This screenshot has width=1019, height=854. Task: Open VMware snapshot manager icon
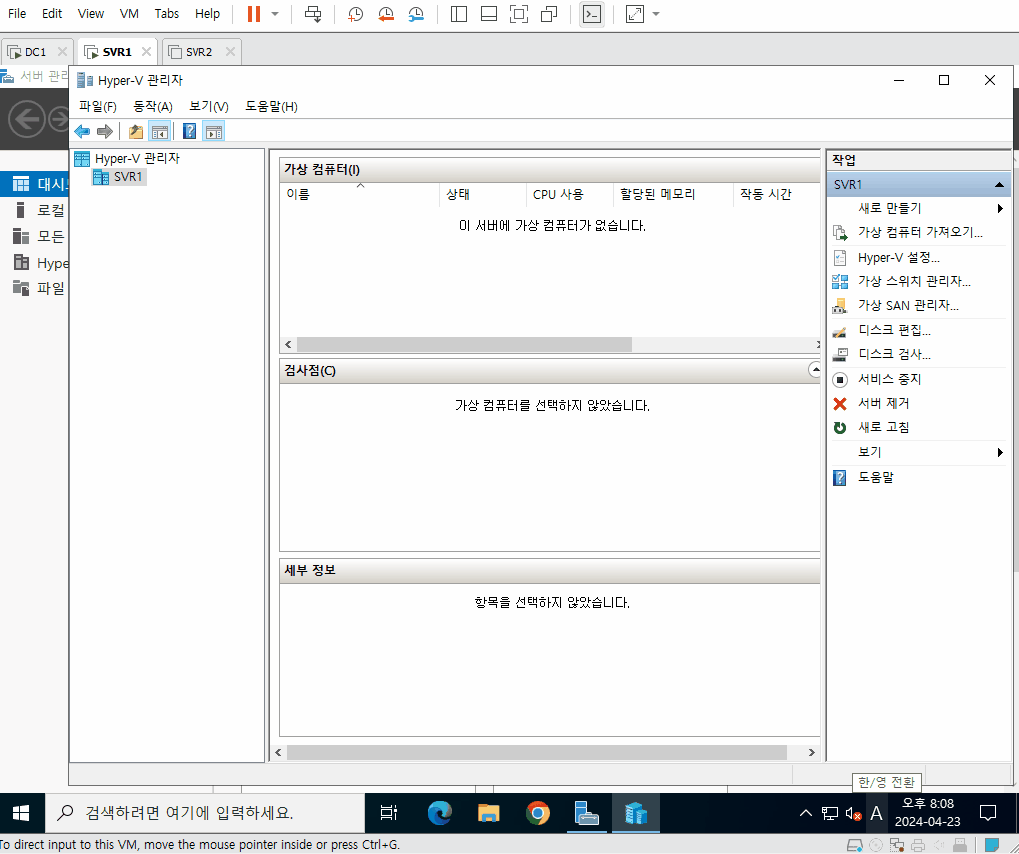click(416, 14)
